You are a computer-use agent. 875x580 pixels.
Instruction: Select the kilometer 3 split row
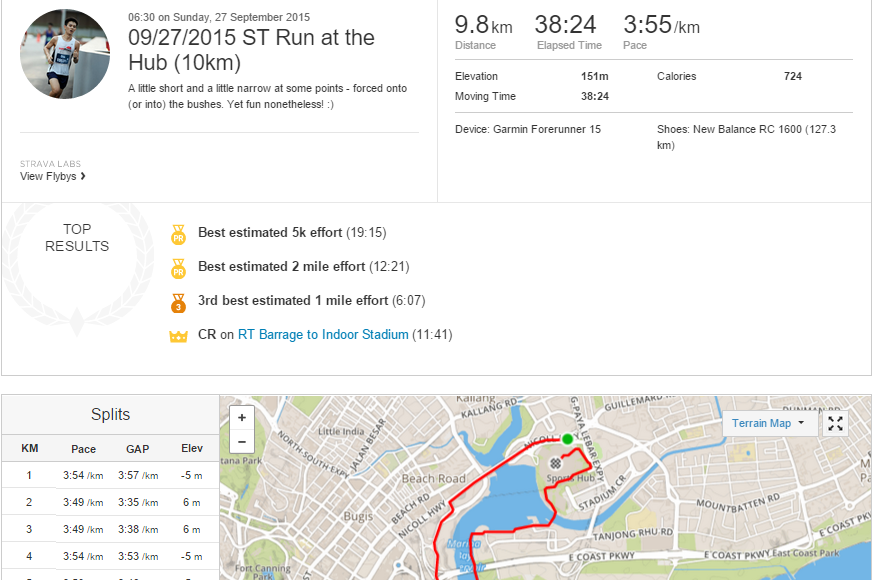tap(110, 529)
